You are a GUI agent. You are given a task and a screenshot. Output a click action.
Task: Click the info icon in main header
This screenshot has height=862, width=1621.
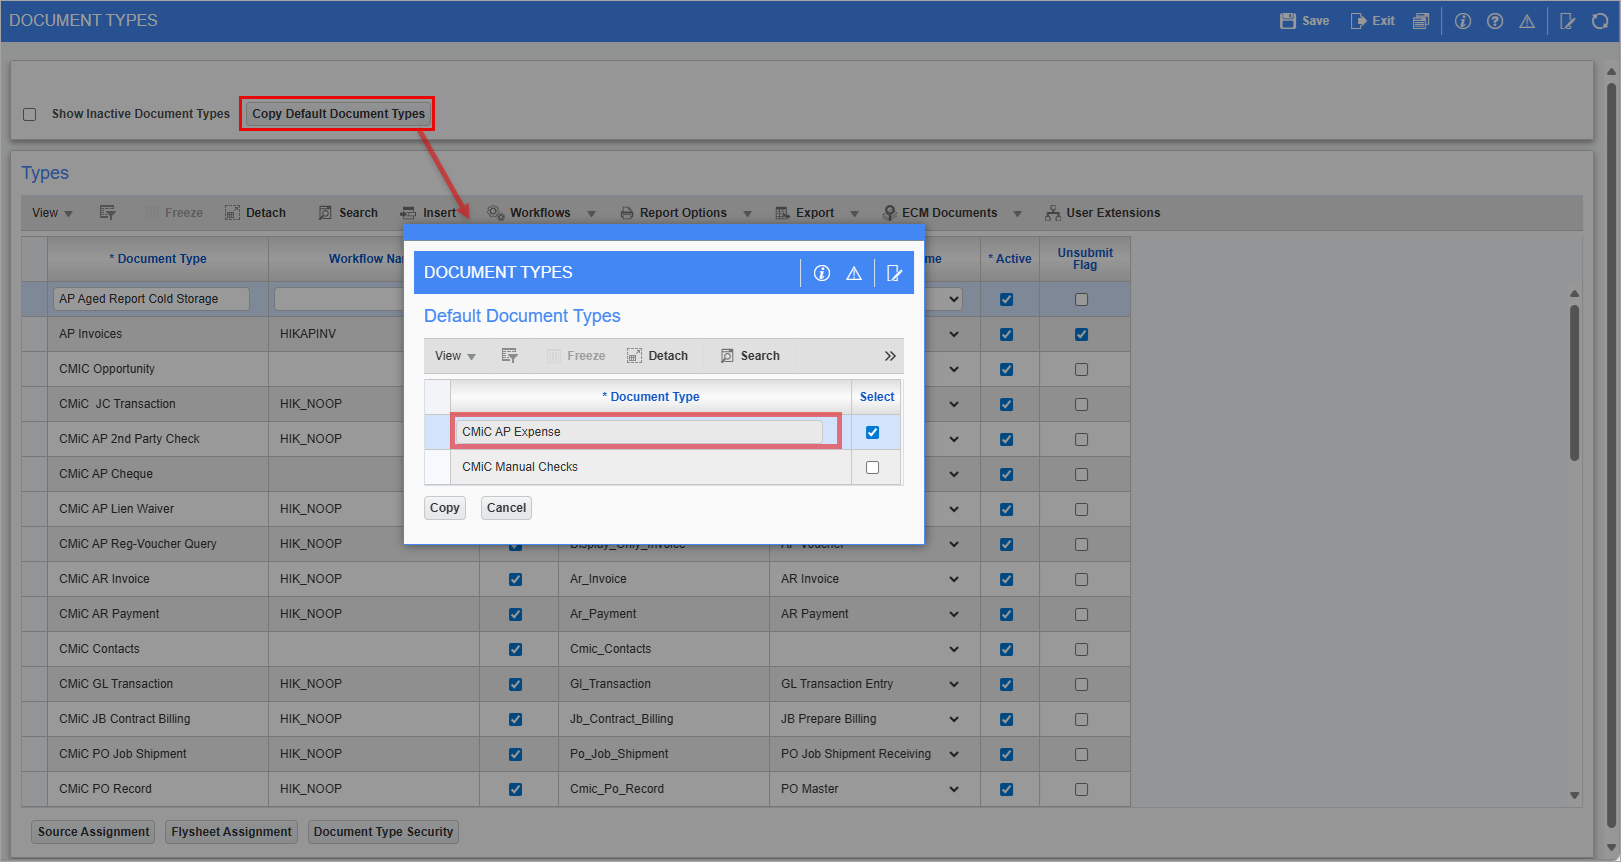(x=1463, y=21)
